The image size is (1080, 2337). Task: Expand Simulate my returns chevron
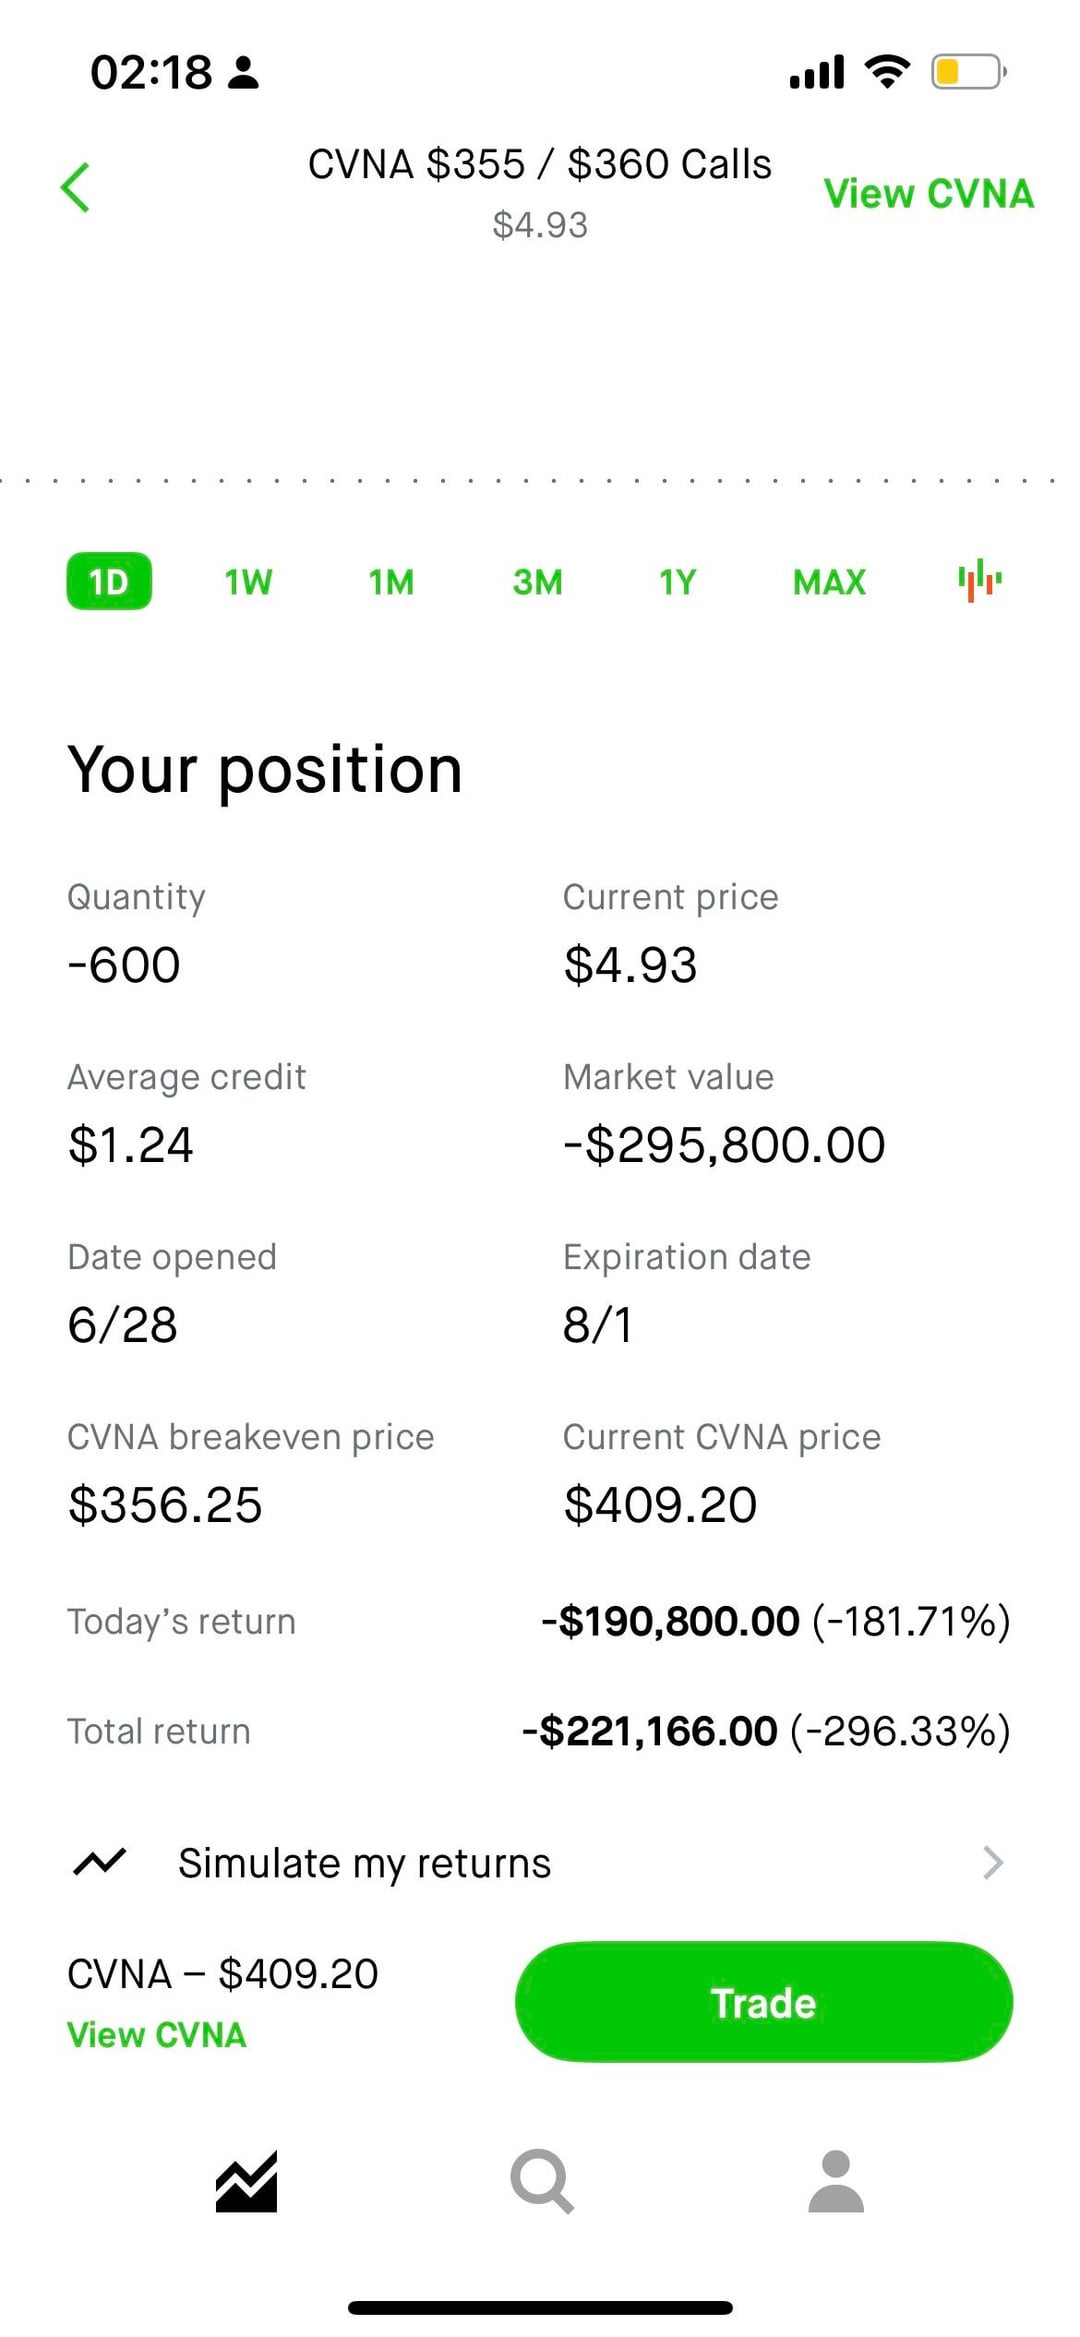[x=992, y=1862]
